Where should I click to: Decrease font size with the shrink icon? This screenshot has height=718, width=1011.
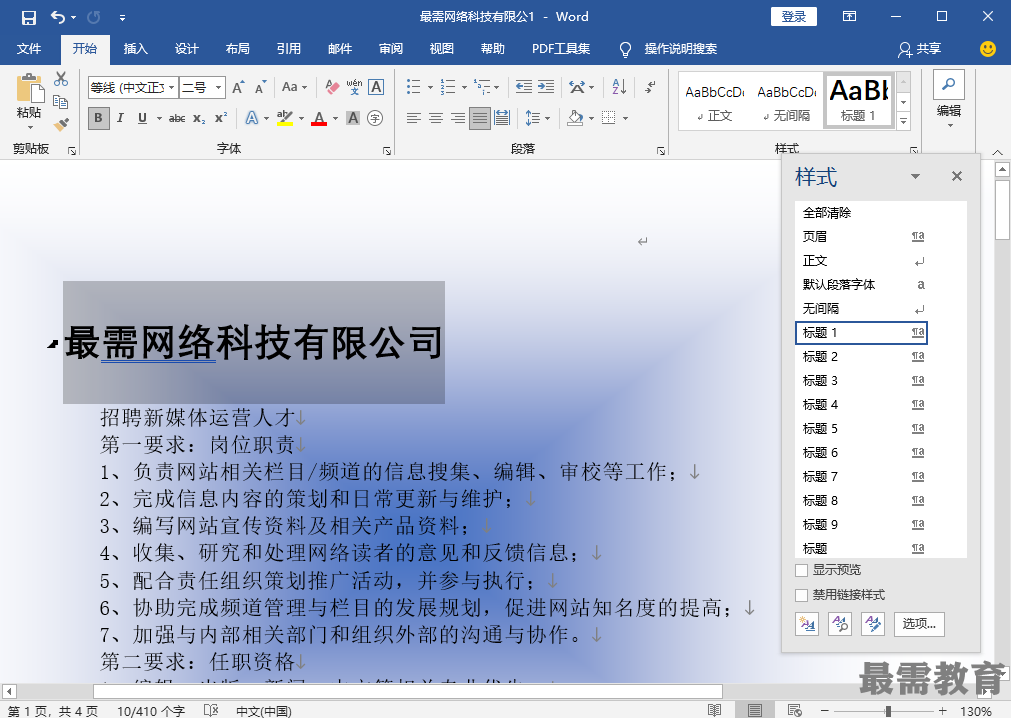(260, 87)
